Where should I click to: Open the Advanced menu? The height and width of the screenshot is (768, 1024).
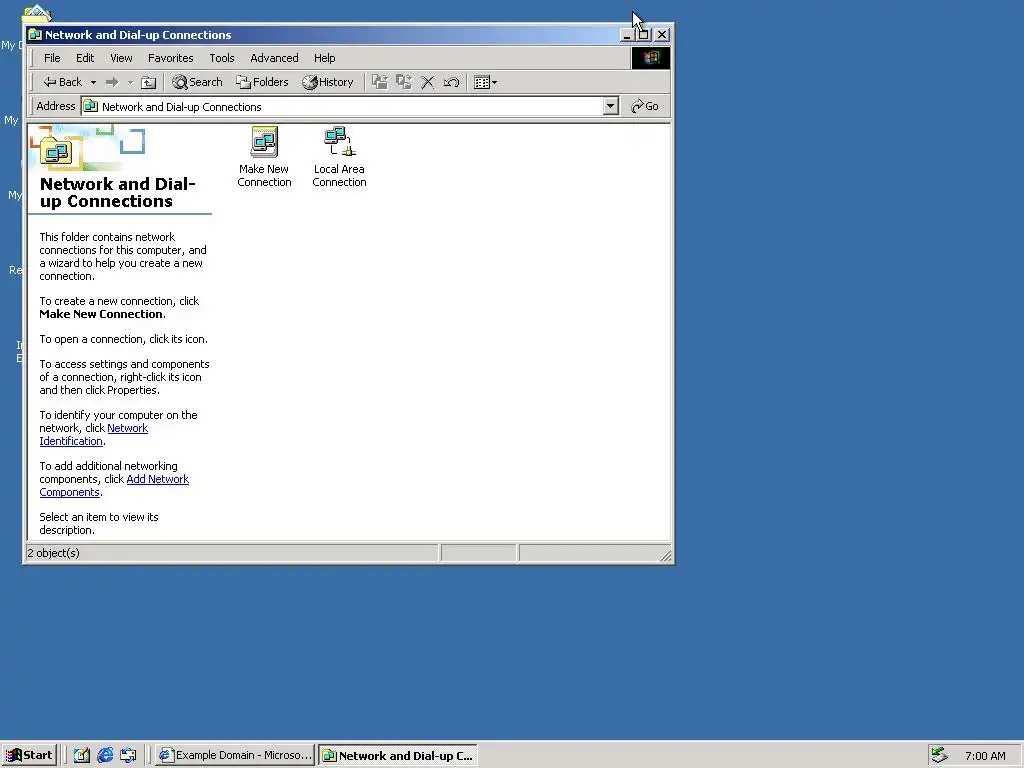(274, 58)
